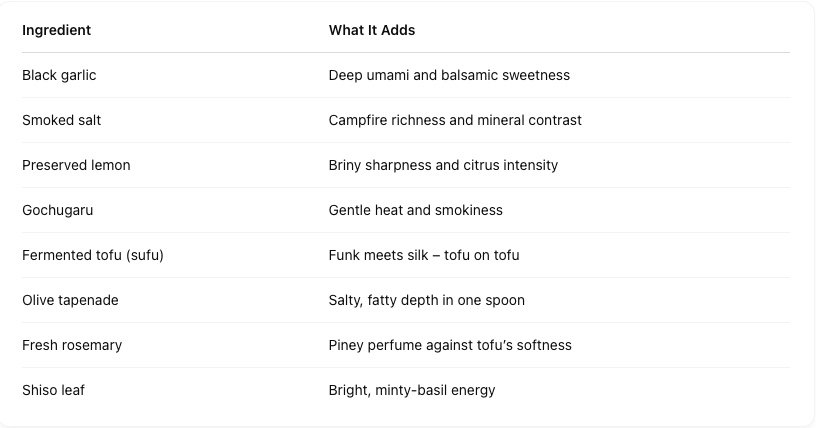This screenshot has width=816, height=428.
Task: Select the Preserved lemon cell
Action: pos(76,166)
